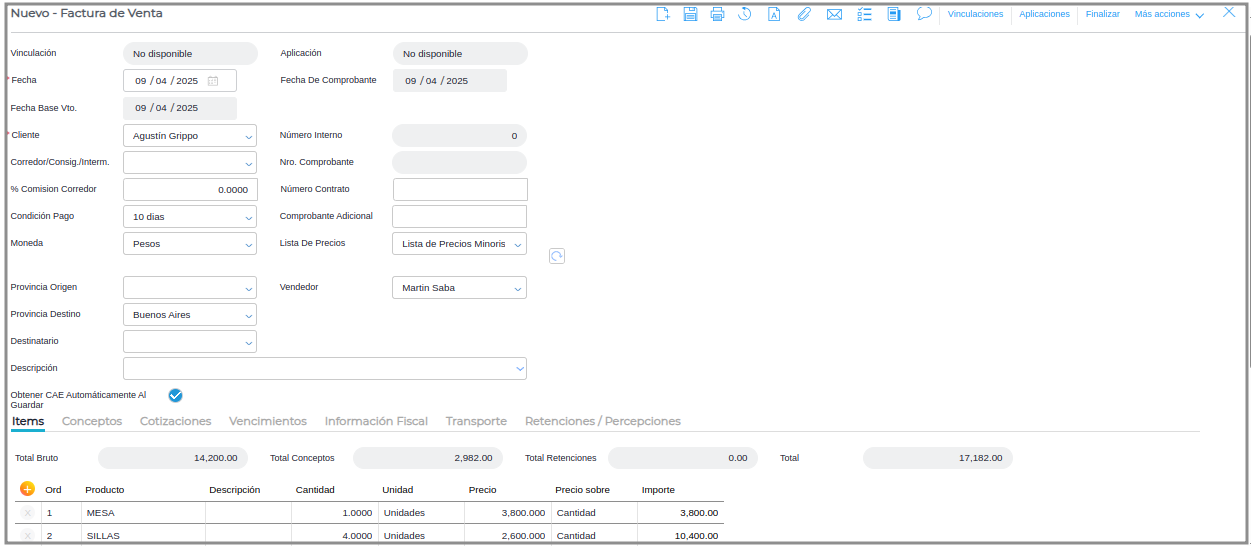1251x546 pixels.
Task: Remove the MESA row with its X
Action: point(27,513)
